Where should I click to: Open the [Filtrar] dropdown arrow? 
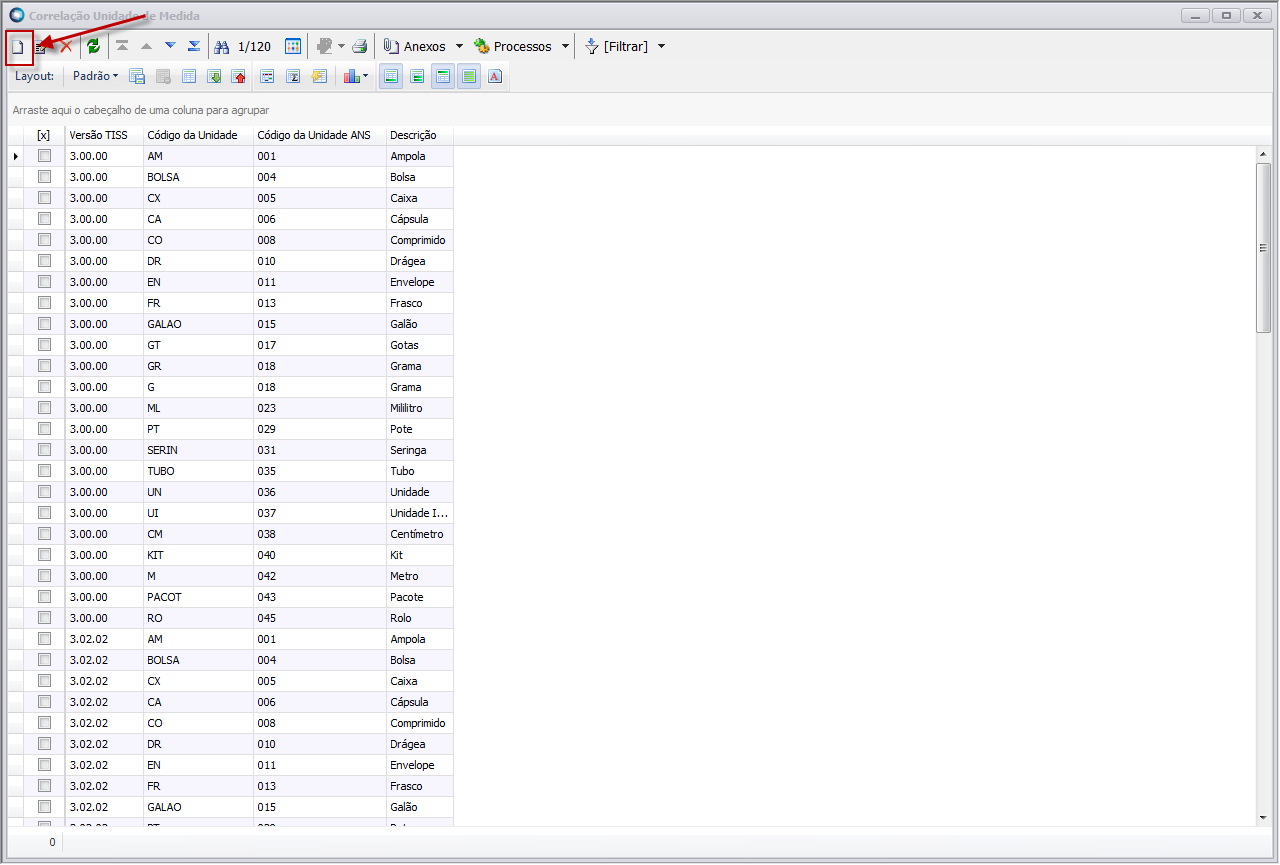coord(661,47)
